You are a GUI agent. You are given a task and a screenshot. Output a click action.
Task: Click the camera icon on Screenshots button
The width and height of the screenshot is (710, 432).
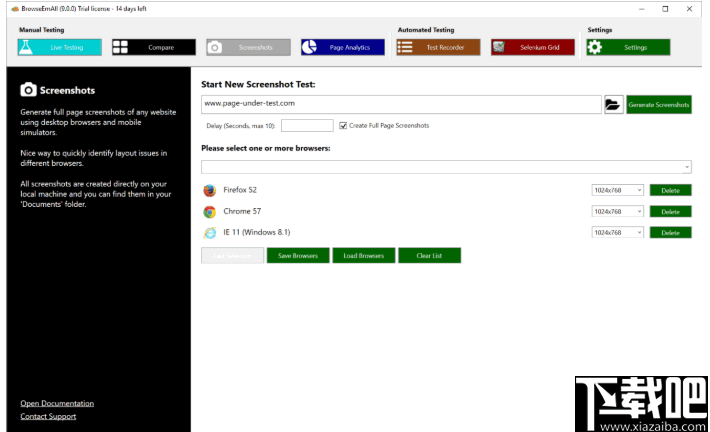[x=215, y=47]
